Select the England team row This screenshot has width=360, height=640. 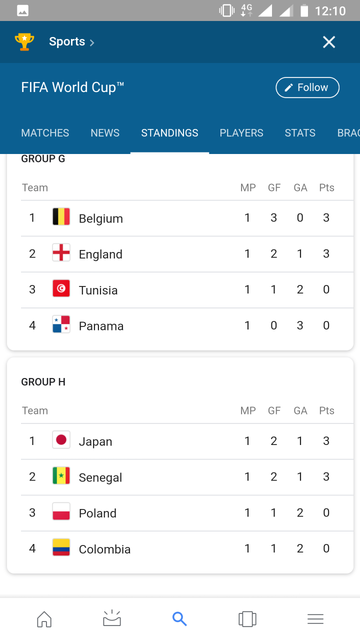coord(187,254)
